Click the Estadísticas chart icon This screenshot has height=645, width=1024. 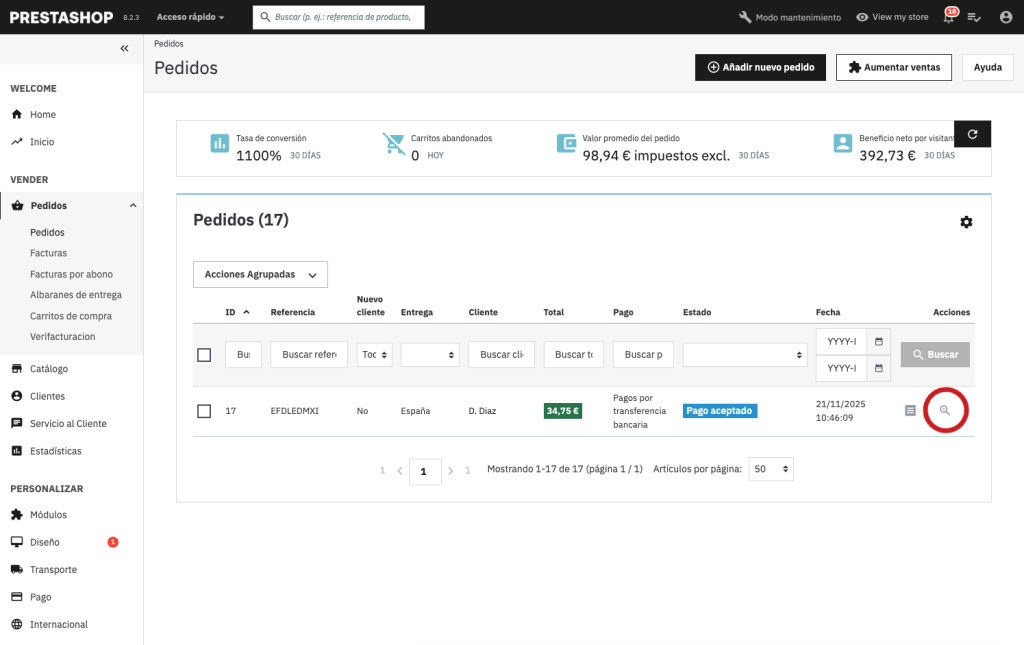17,451
